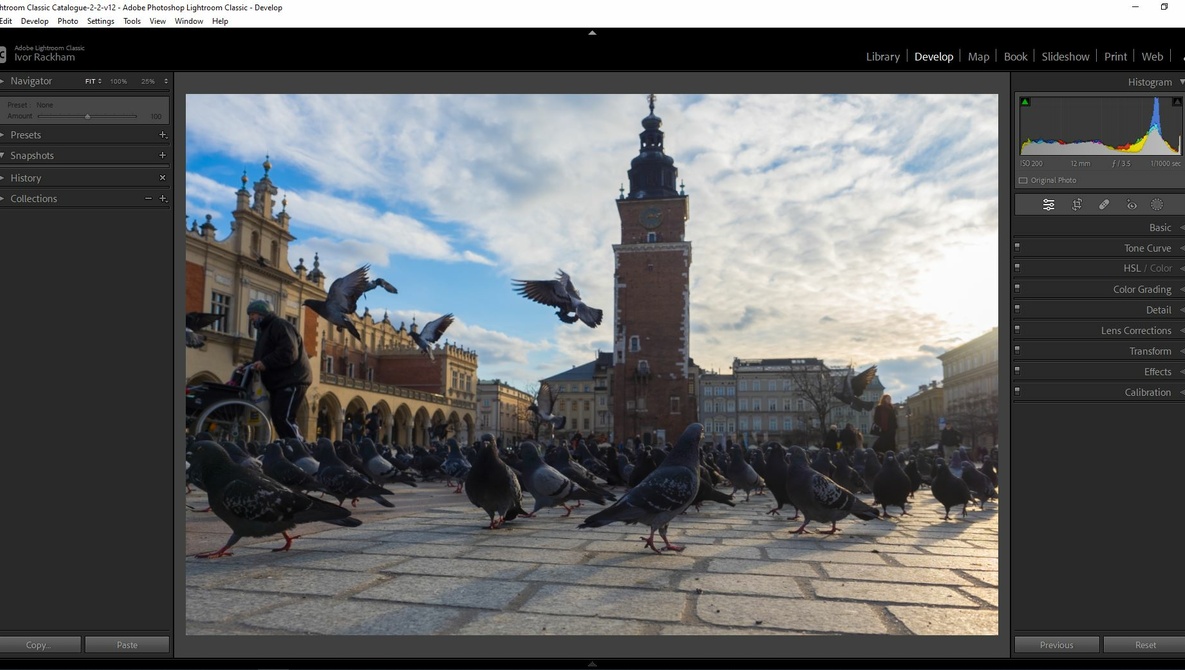Viewport: 1185px width, 670px height.
Task: Click the preset Amount slider
Action: (88, 117)
